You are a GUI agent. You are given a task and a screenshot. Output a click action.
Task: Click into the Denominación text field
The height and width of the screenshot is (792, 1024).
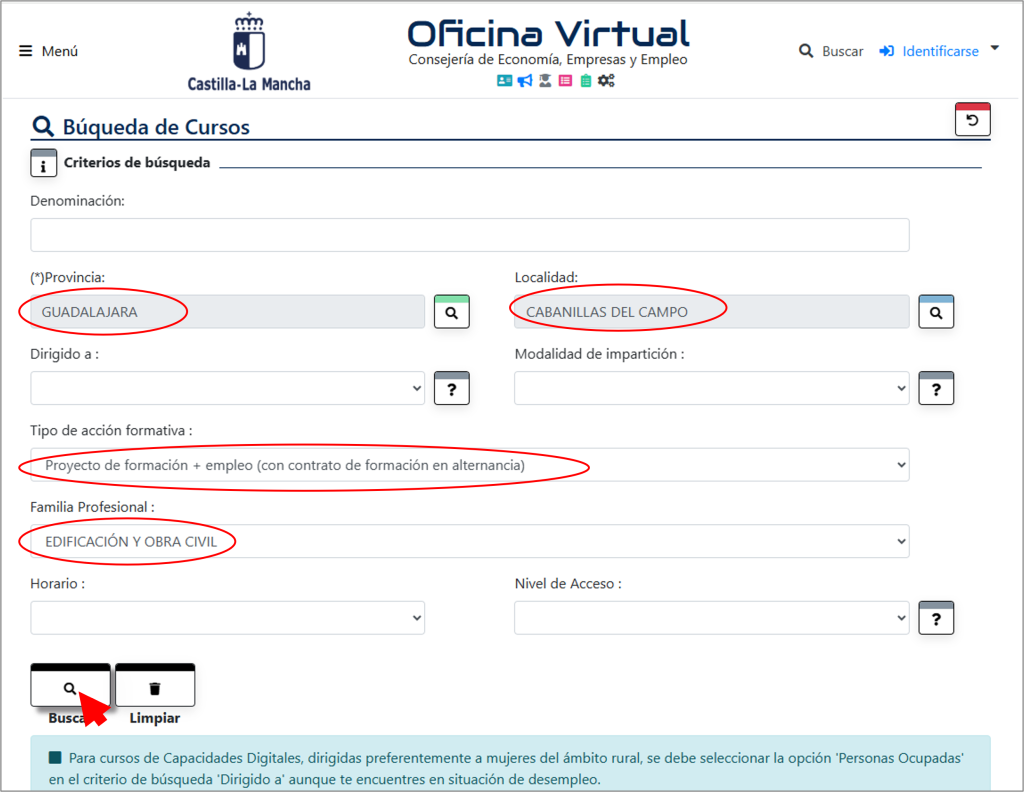470,235
